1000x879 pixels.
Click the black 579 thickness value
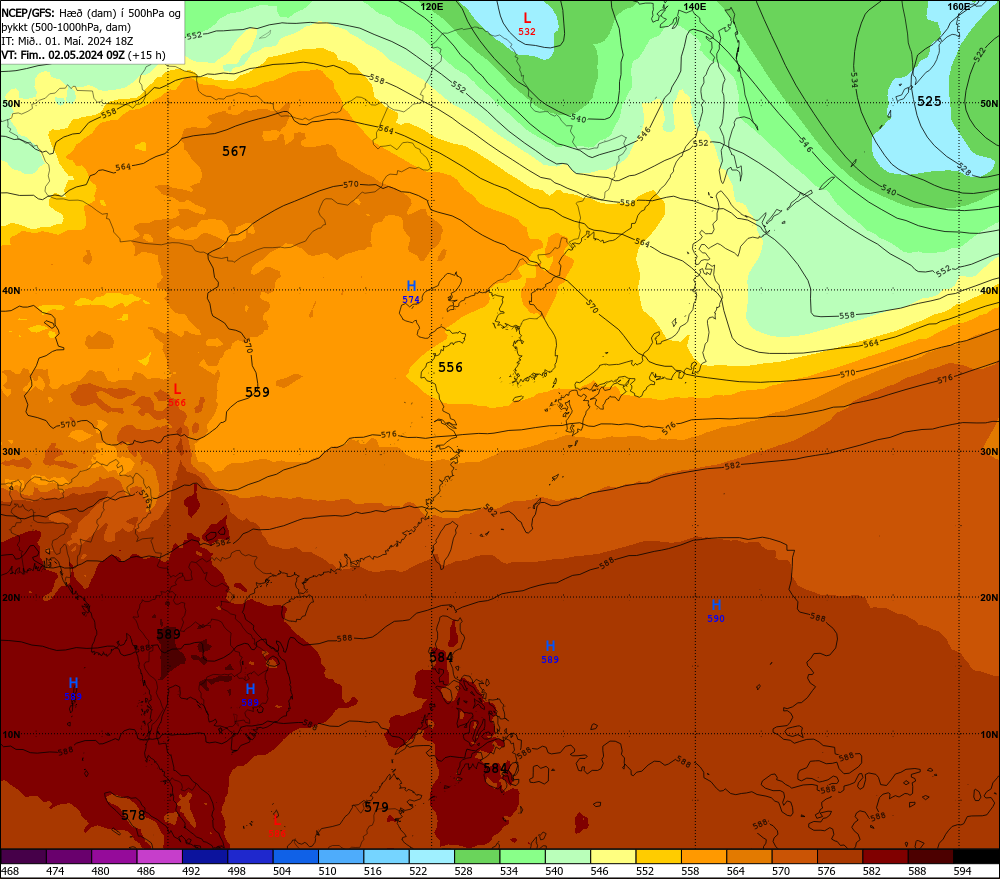[x=376, y=807]
